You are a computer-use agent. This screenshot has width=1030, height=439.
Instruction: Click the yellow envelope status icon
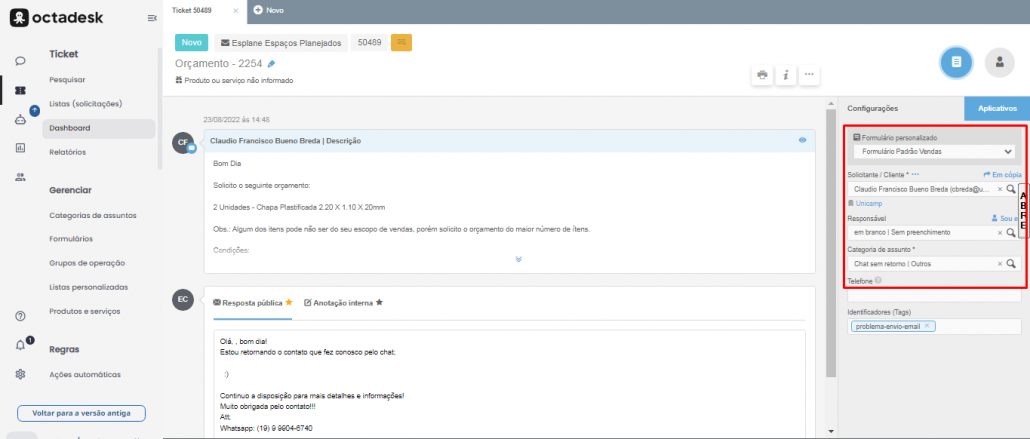pyautogui.click(x=401, y=43)
